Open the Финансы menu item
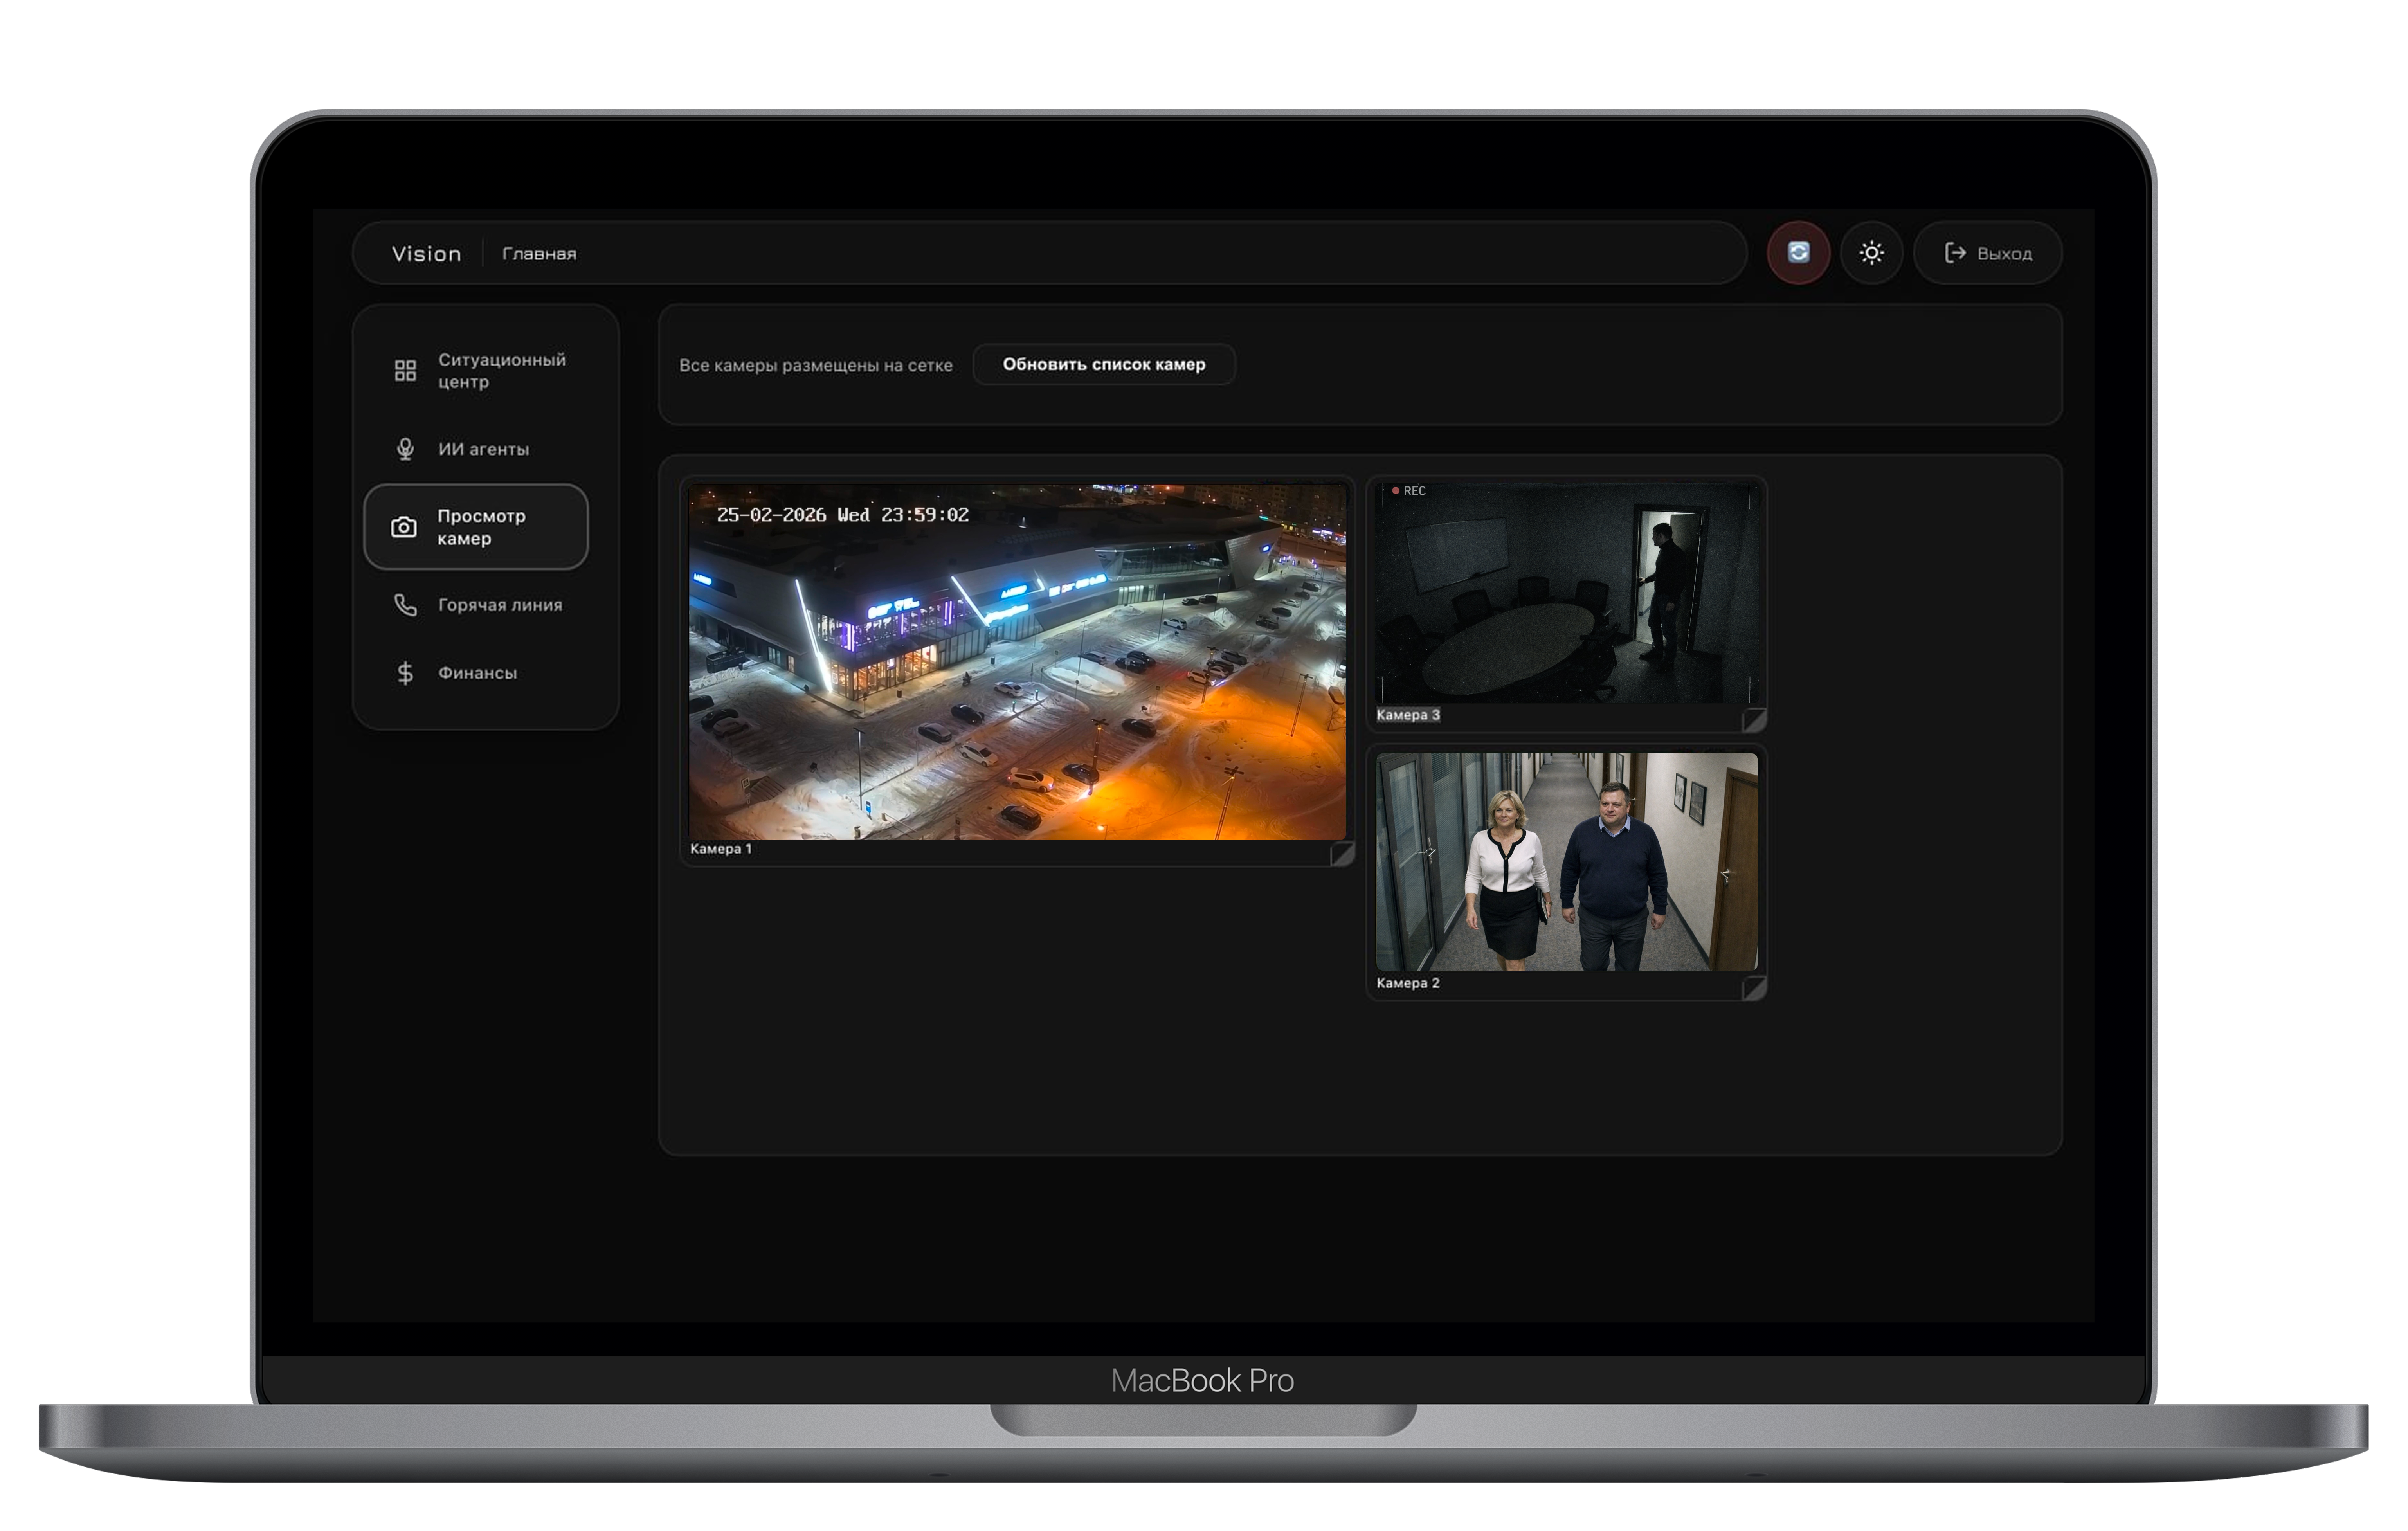This screenshot has width=2408, height=1531. (x=477, y=673)
